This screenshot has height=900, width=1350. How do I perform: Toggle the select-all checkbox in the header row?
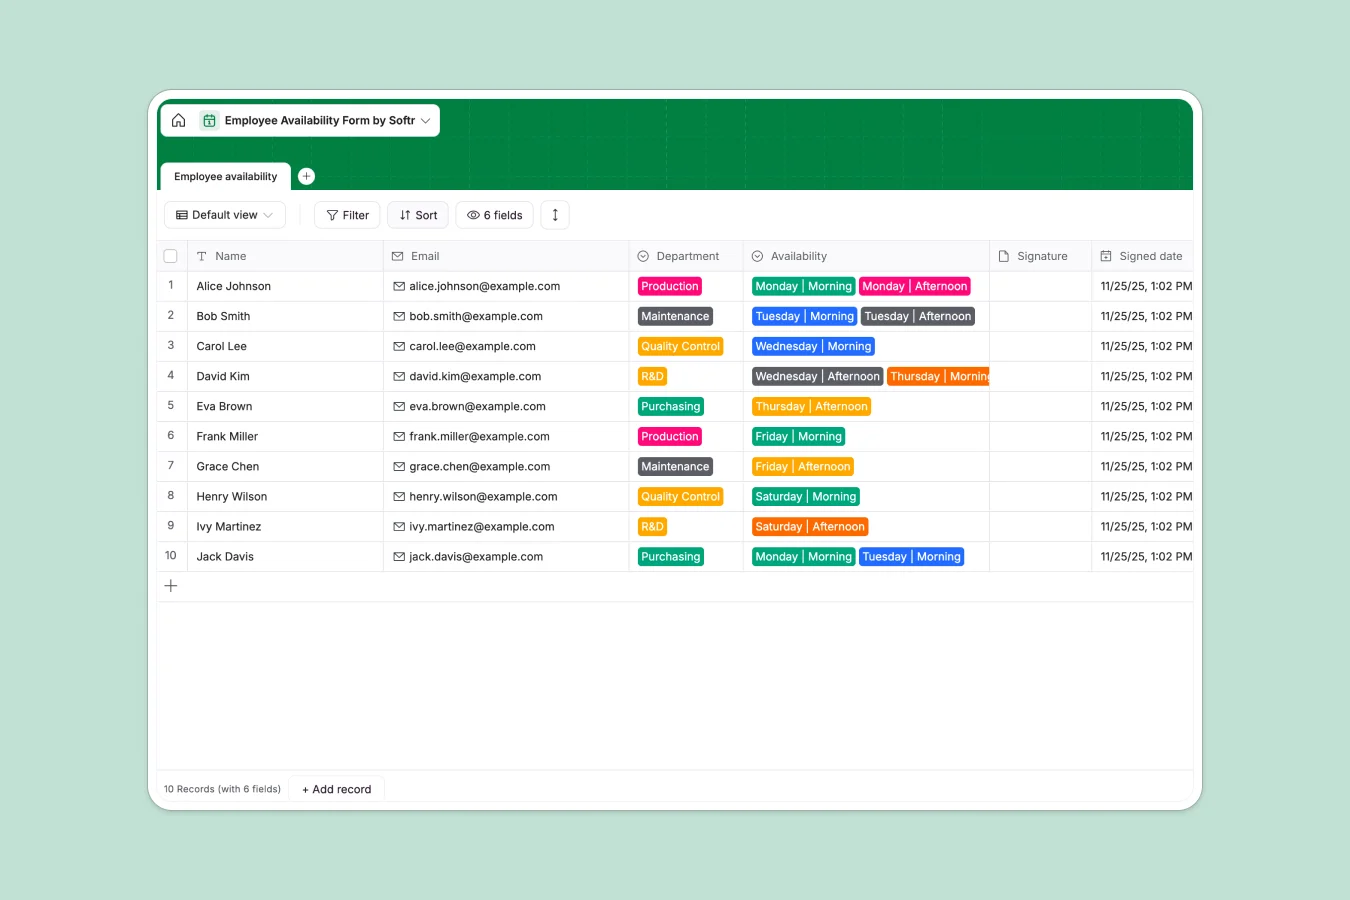pyautogui.click(x=170, y=255)
